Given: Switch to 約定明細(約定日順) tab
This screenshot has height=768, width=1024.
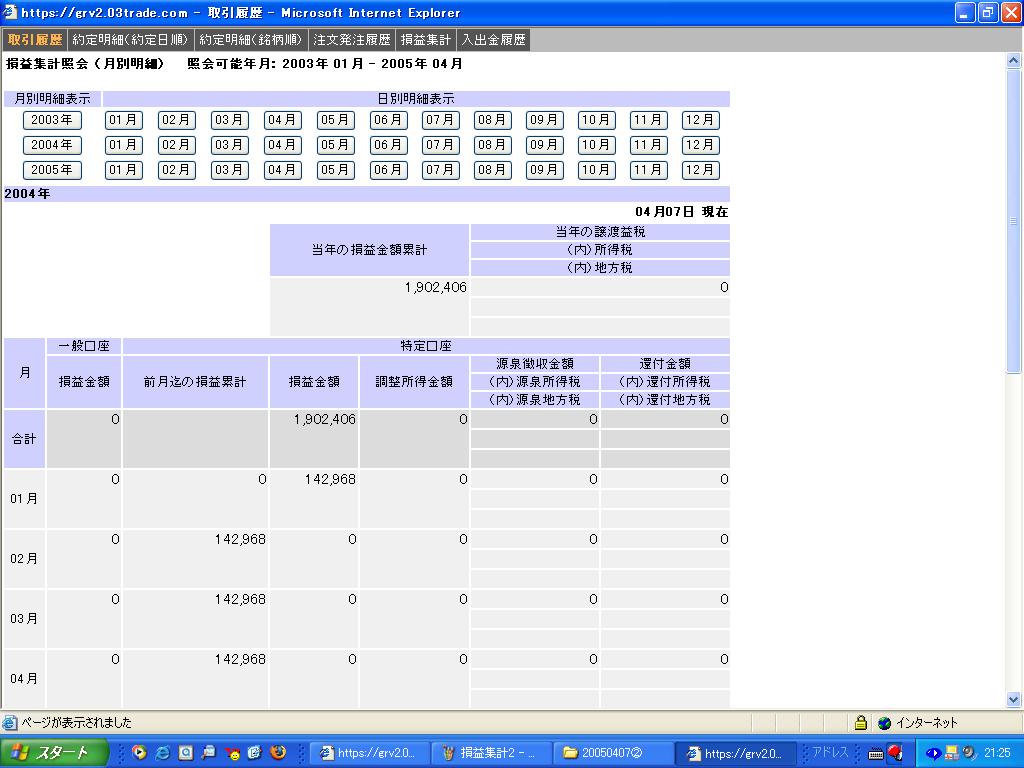Looking at the screenshot, I should 130,40.
